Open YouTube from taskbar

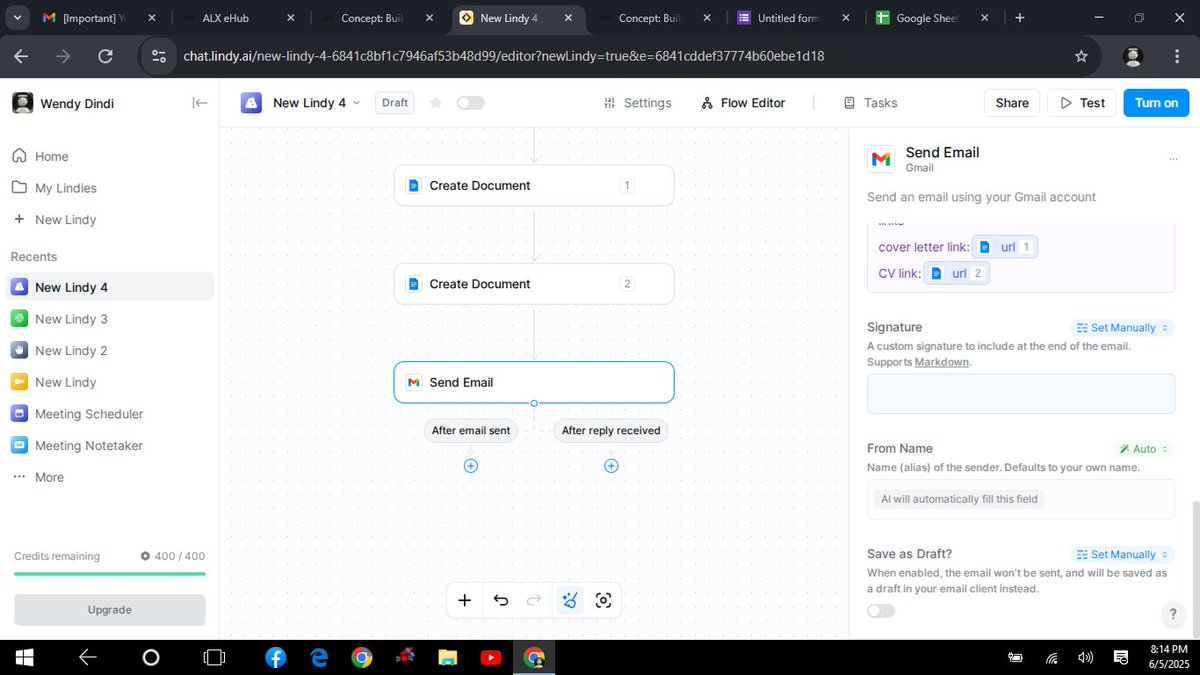(490, 657)
